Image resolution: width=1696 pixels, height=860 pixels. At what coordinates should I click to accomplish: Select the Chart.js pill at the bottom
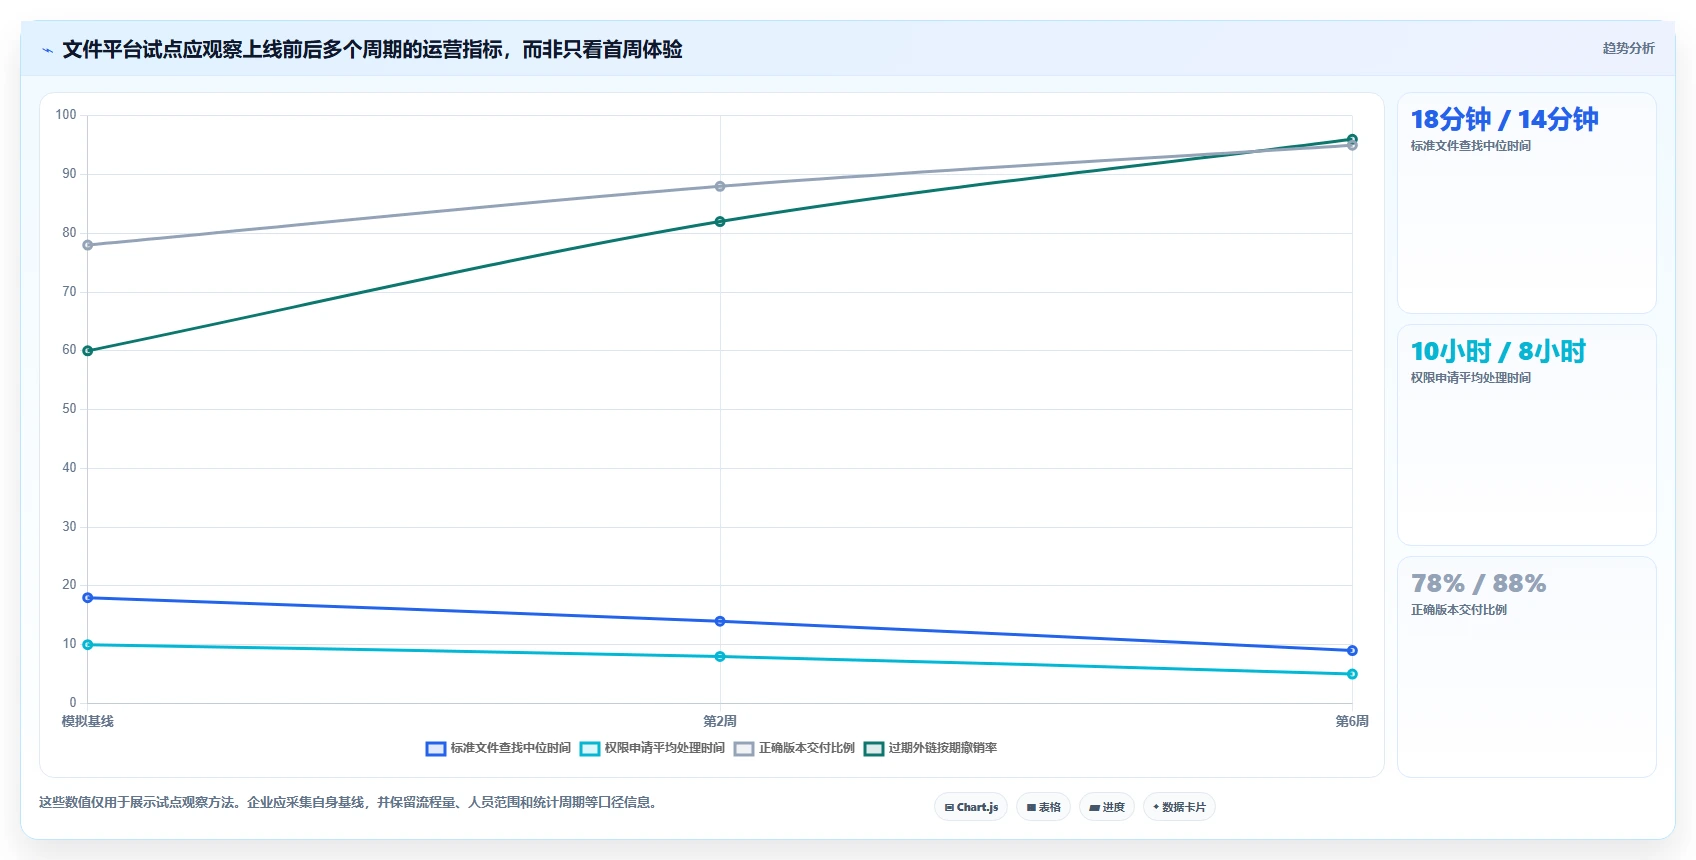point(971,807)
